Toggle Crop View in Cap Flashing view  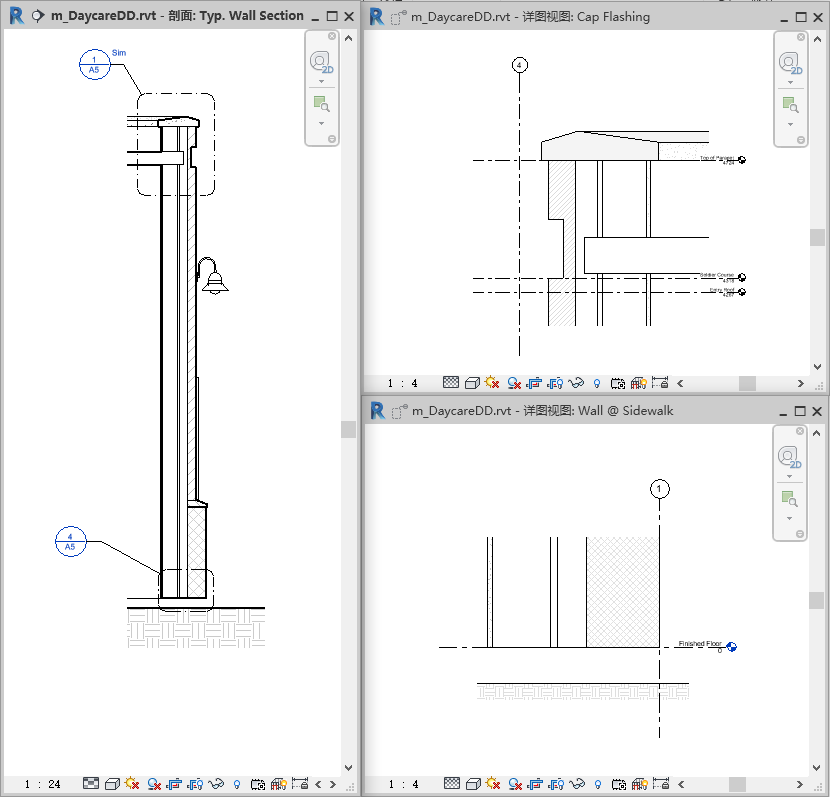point(534,383)
